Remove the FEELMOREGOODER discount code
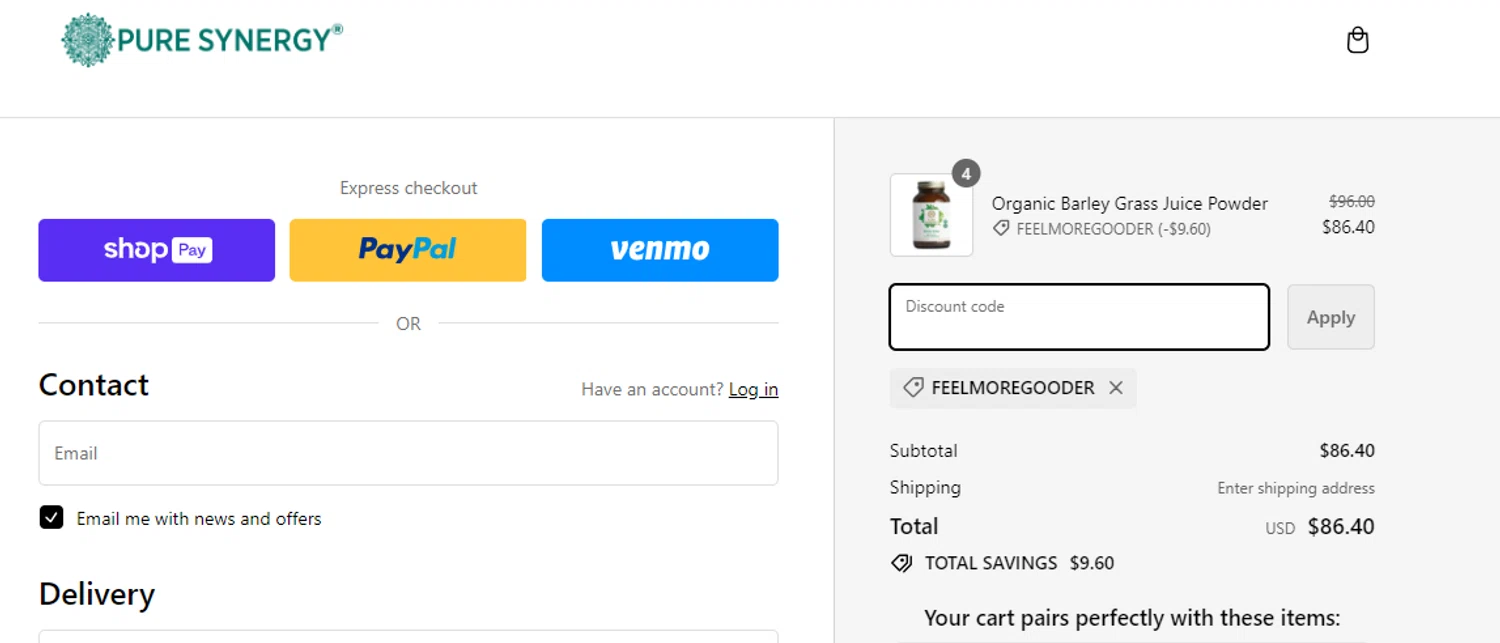Screen dimensions: 1500x643 pyautogui.click(x=1116, y=388)
